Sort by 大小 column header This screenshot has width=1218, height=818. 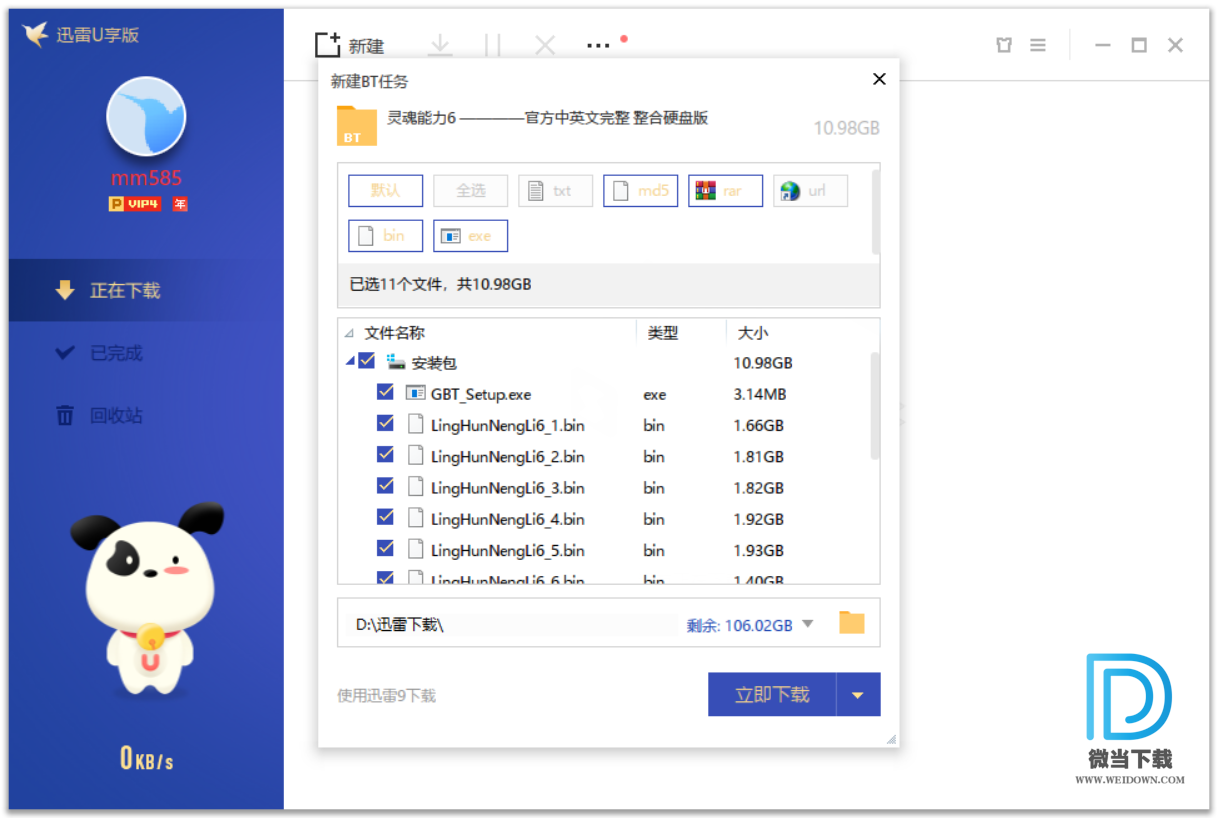(x=753, y=333)
